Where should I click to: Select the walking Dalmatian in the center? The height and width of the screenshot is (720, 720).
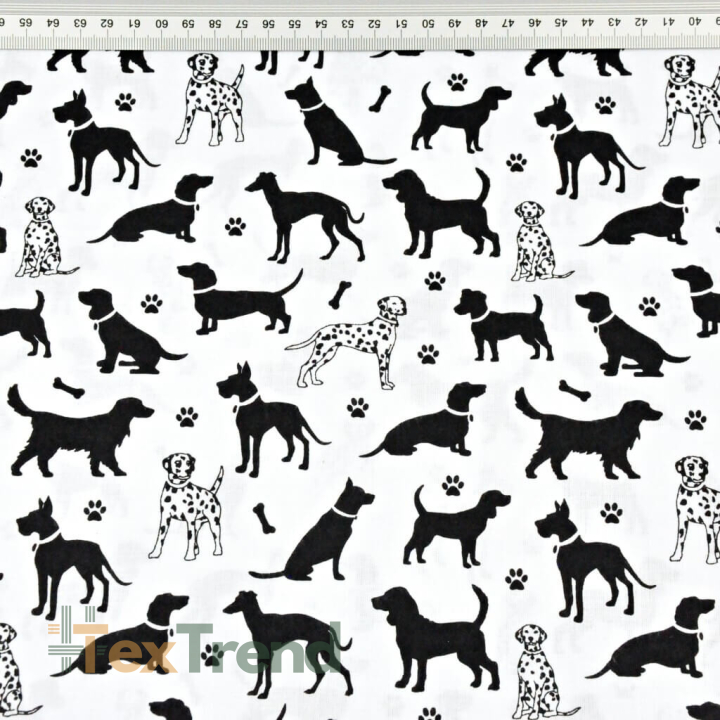pos(352,339)
